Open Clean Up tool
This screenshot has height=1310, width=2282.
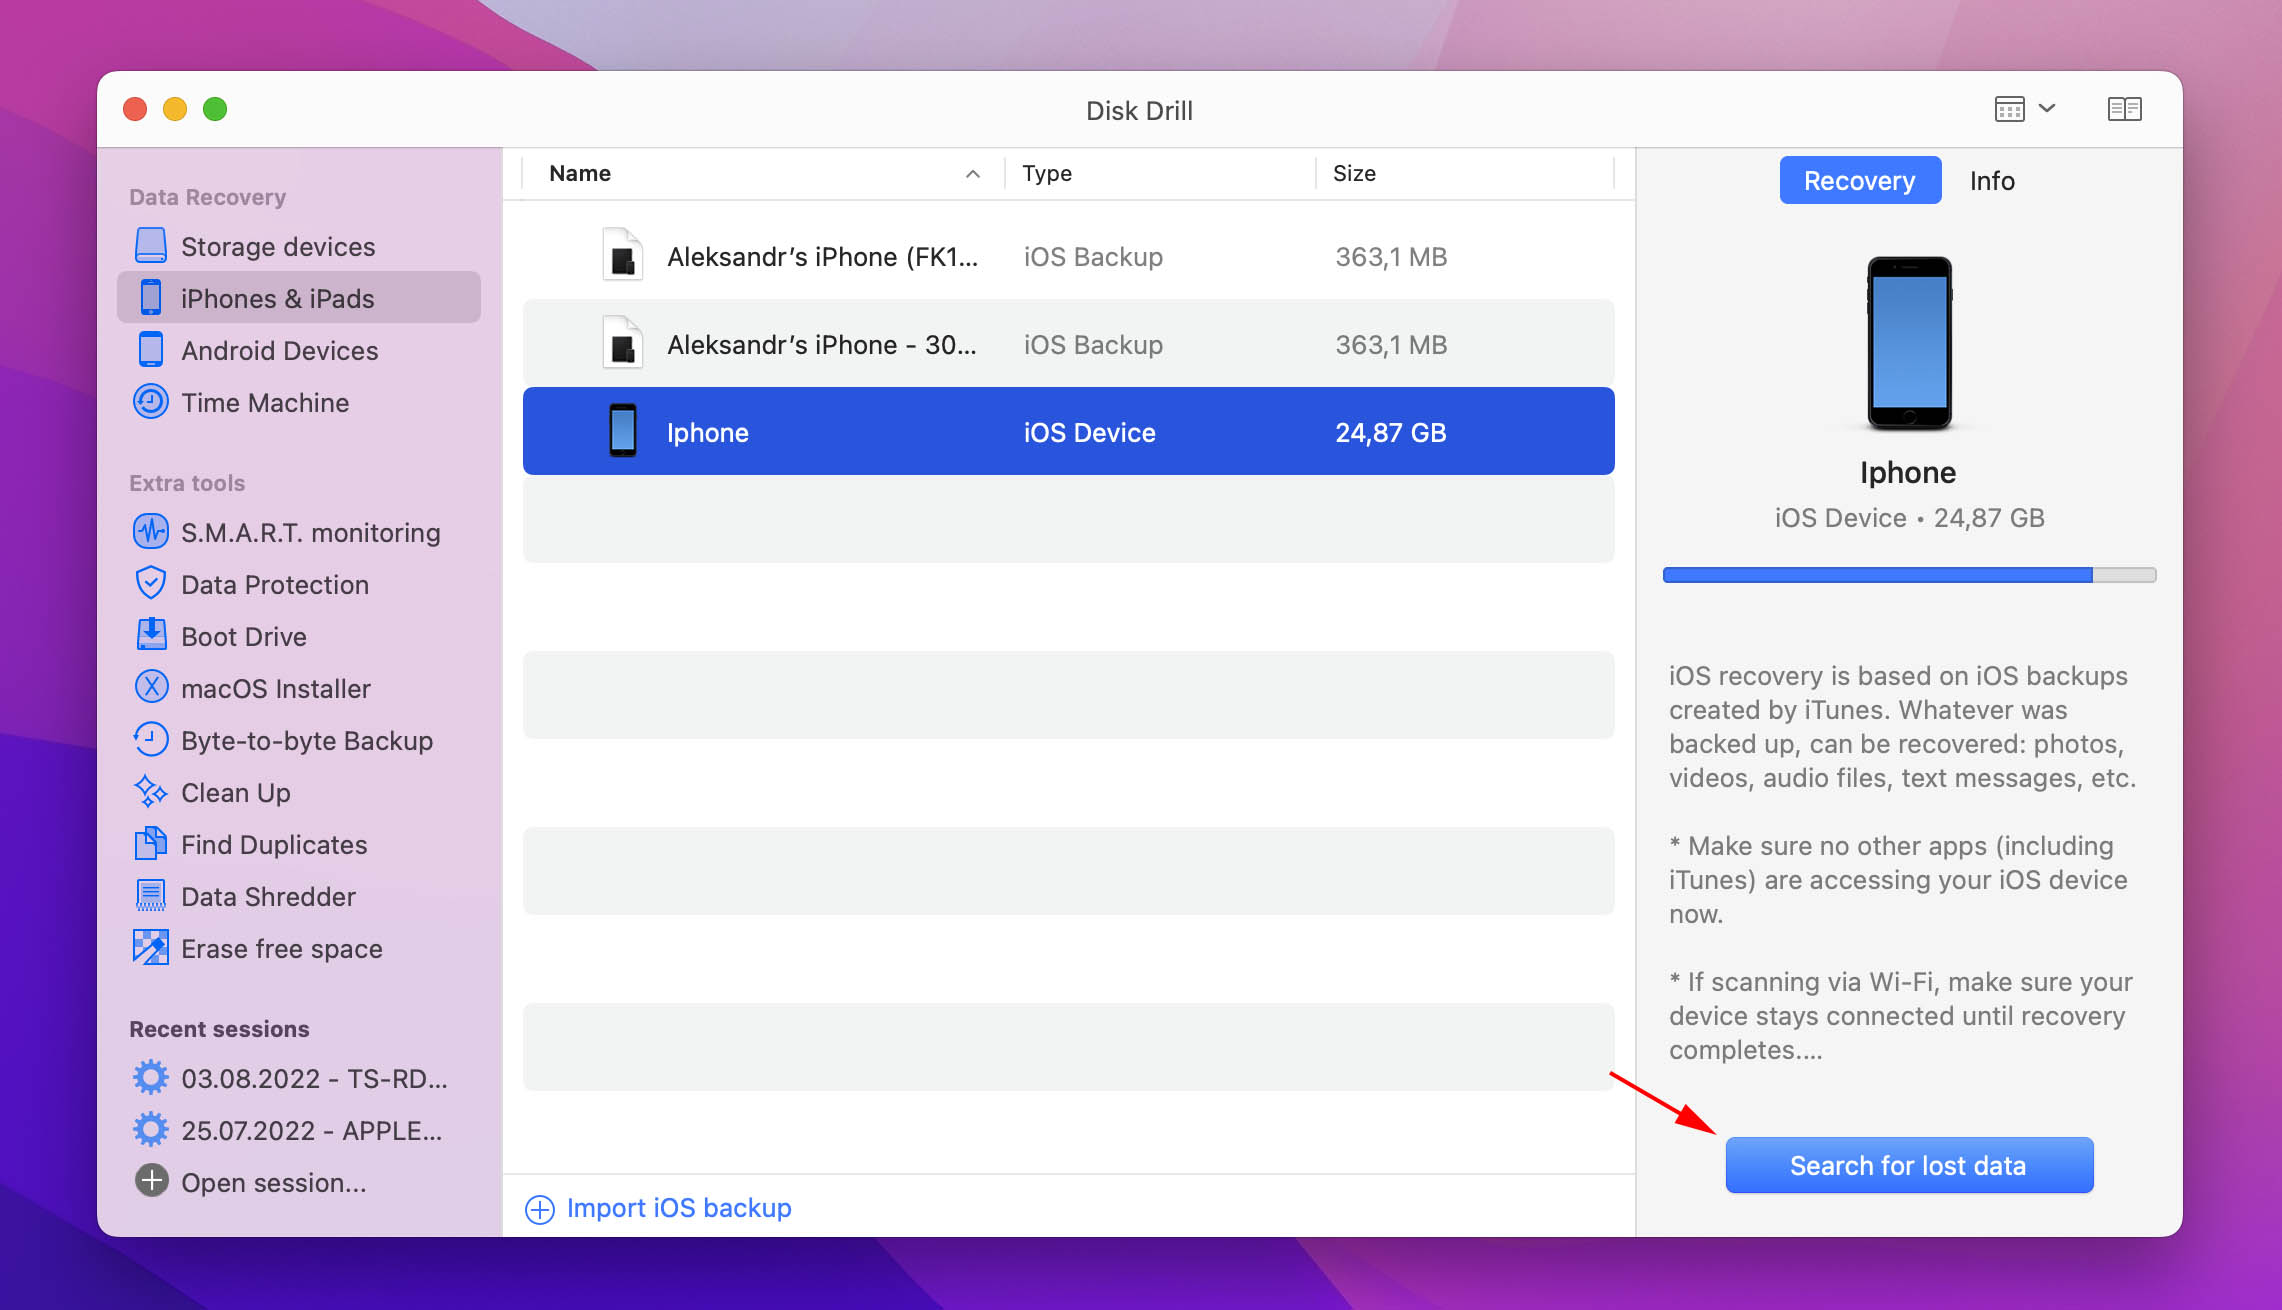[x=299, y=792]
